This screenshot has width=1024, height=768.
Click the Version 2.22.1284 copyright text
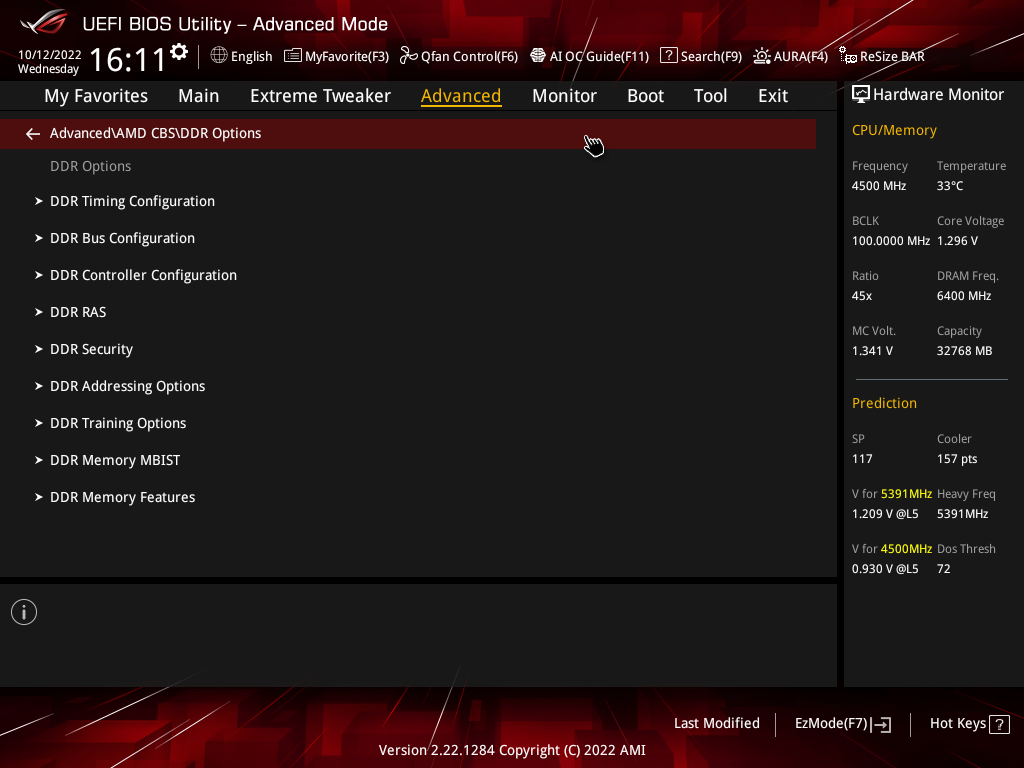pos(512,750)
